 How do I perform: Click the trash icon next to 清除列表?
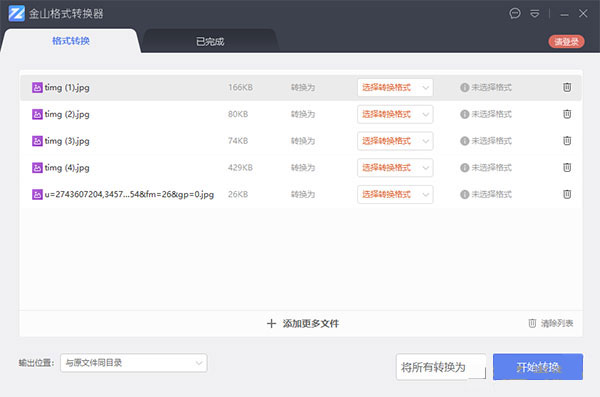[532, 323]
